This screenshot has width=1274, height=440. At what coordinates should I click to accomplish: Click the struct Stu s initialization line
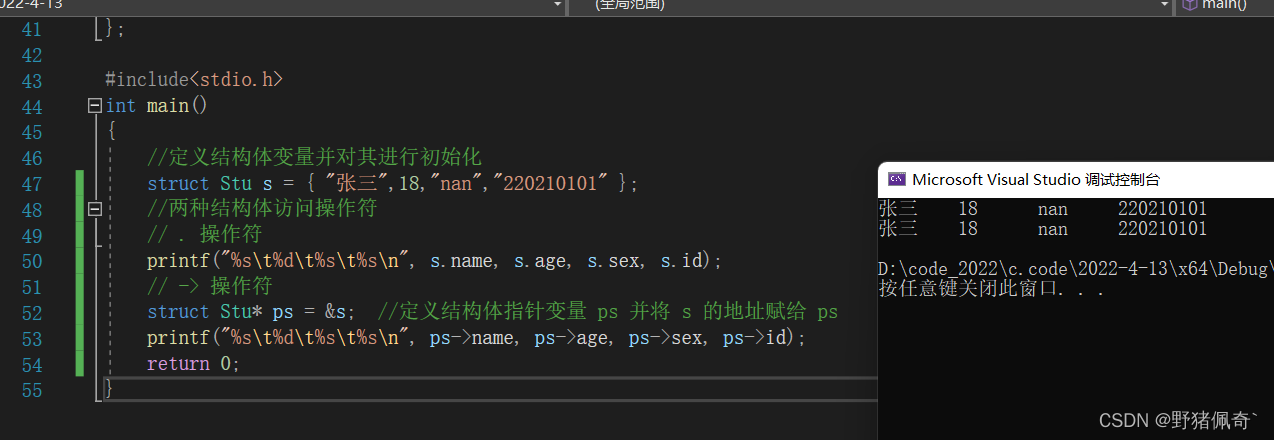pyautogui.click(x=391, y=184)
